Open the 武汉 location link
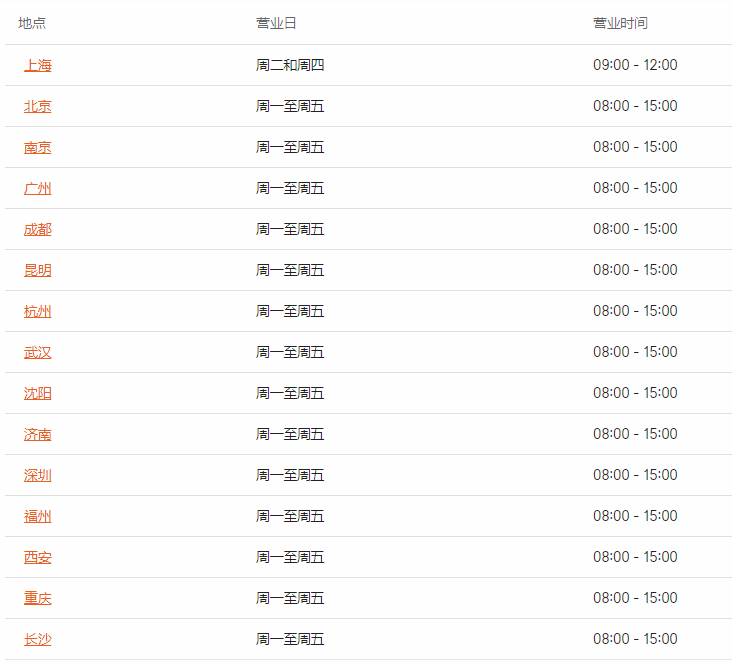 pos(37,353)
